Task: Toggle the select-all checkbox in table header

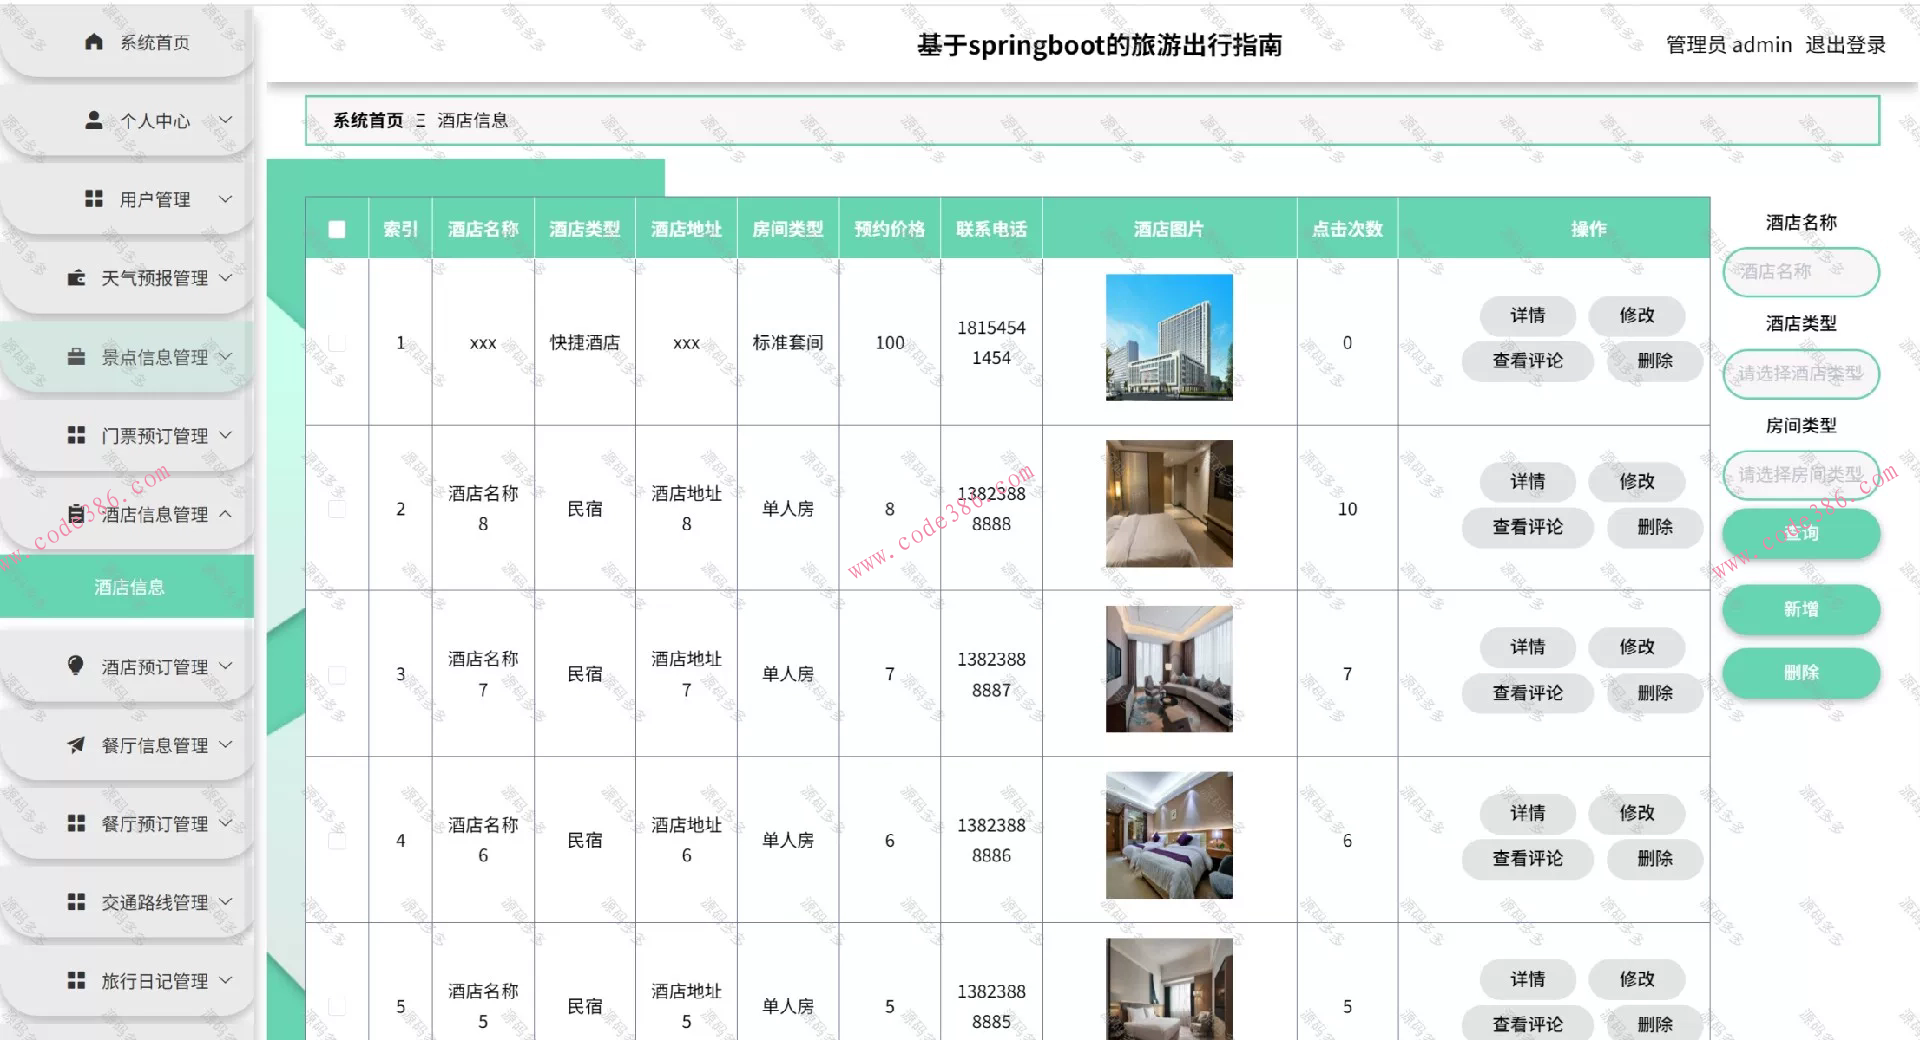Action: tap(337, 229)
